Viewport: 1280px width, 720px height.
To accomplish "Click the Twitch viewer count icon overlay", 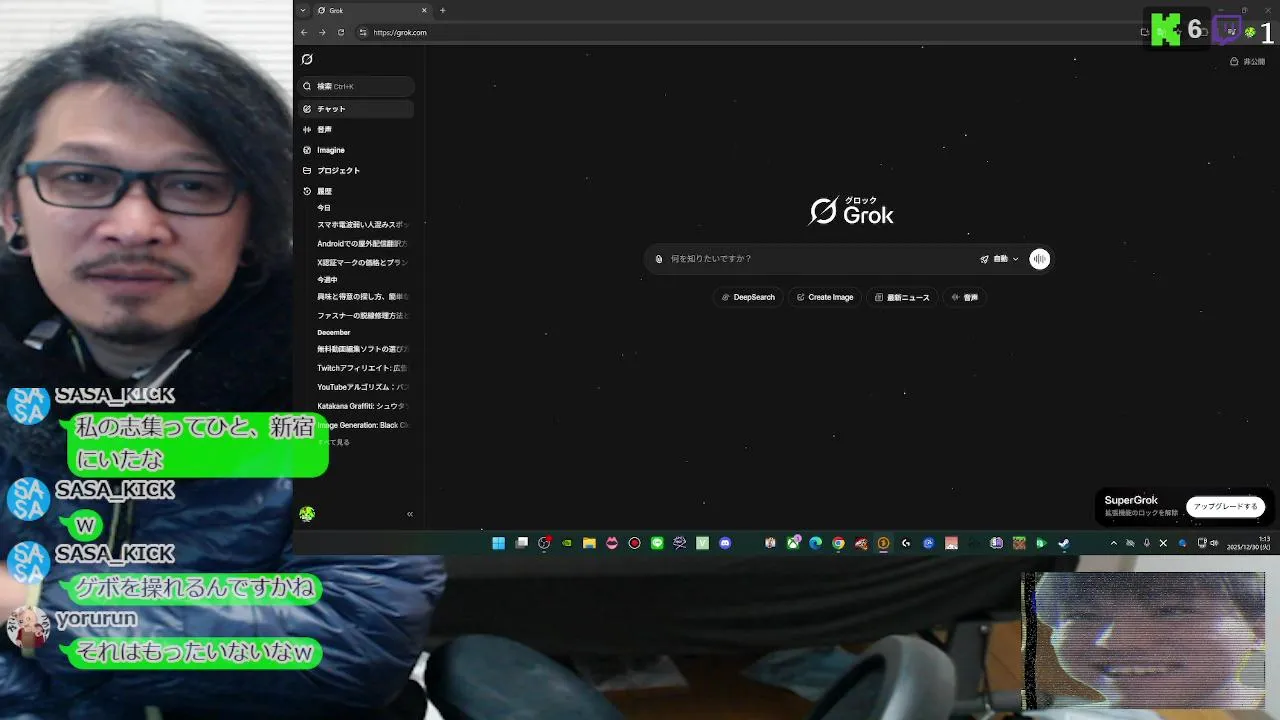I will click(1227, 28).
